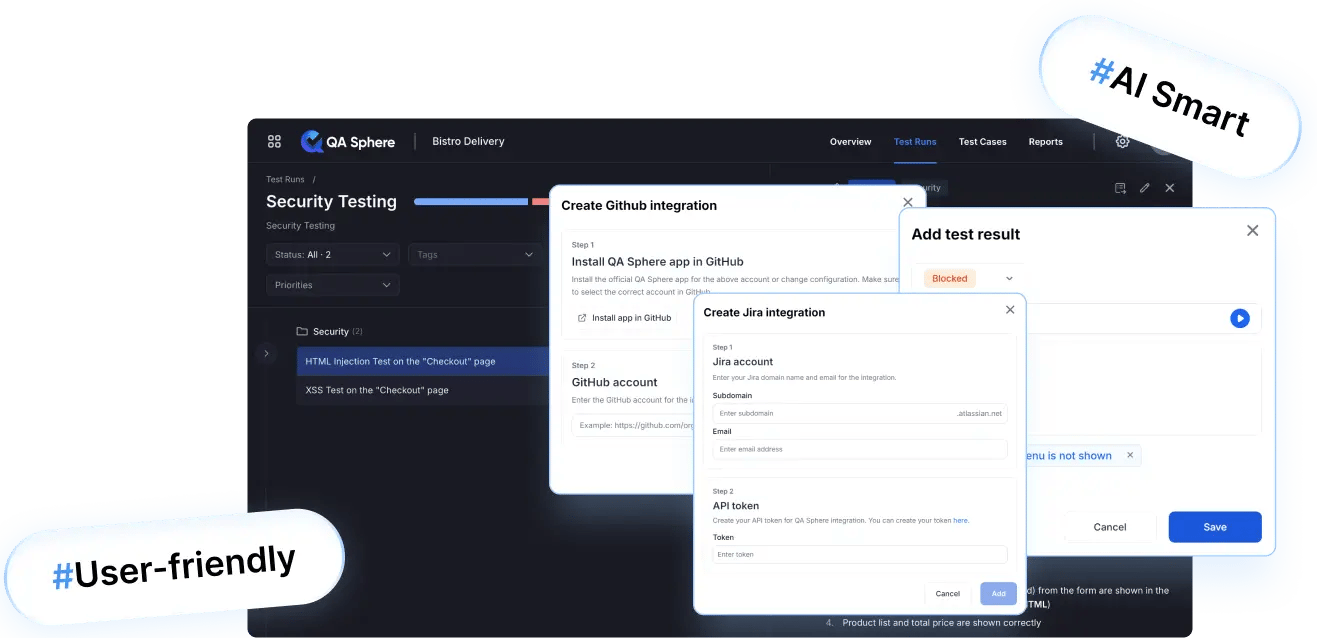The height and width of the screenshot is (638, 1317).
Task: Click the QA Sphere logo
Action: point(348,142)
